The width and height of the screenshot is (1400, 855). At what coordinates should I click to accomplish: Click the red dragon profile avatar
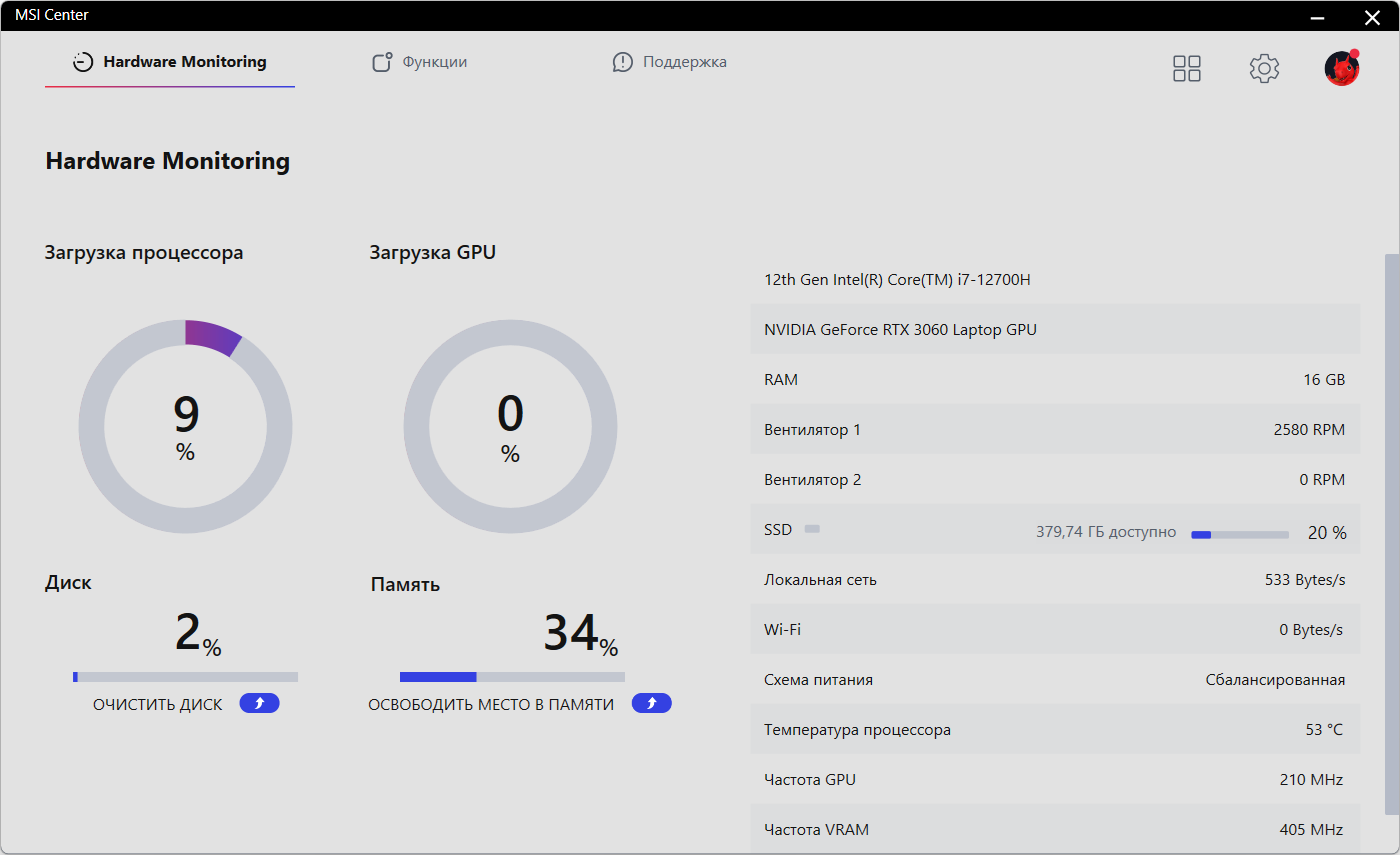(1342, 68)
